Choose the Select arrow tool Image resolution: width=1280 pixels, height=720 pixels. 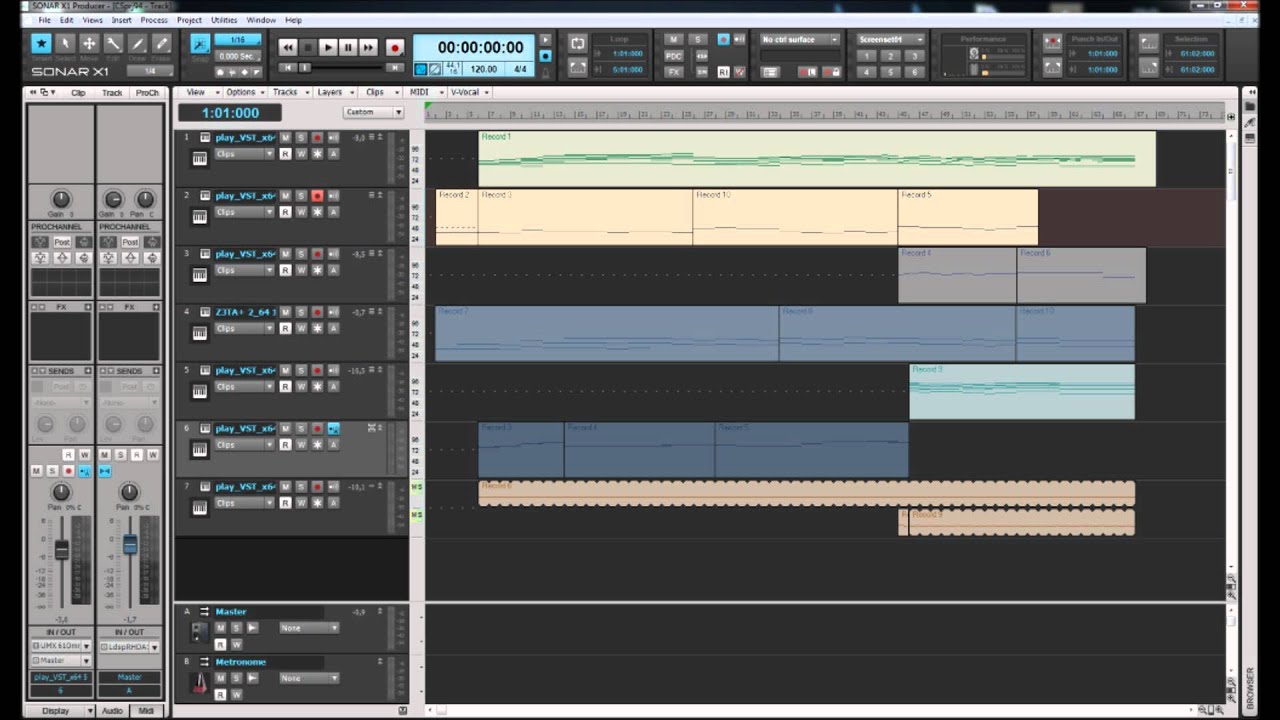(65, 44)
